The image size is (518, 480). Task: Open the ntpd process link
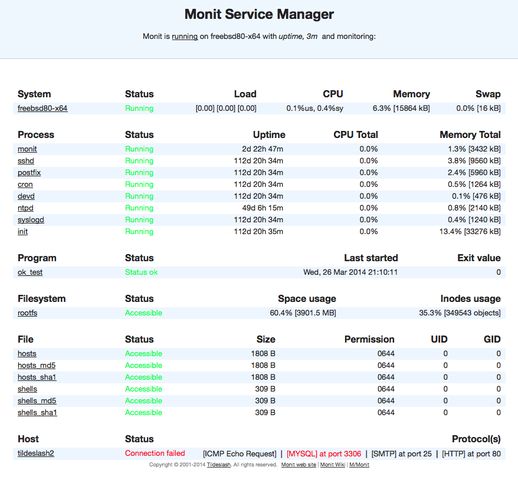[25, 208]
